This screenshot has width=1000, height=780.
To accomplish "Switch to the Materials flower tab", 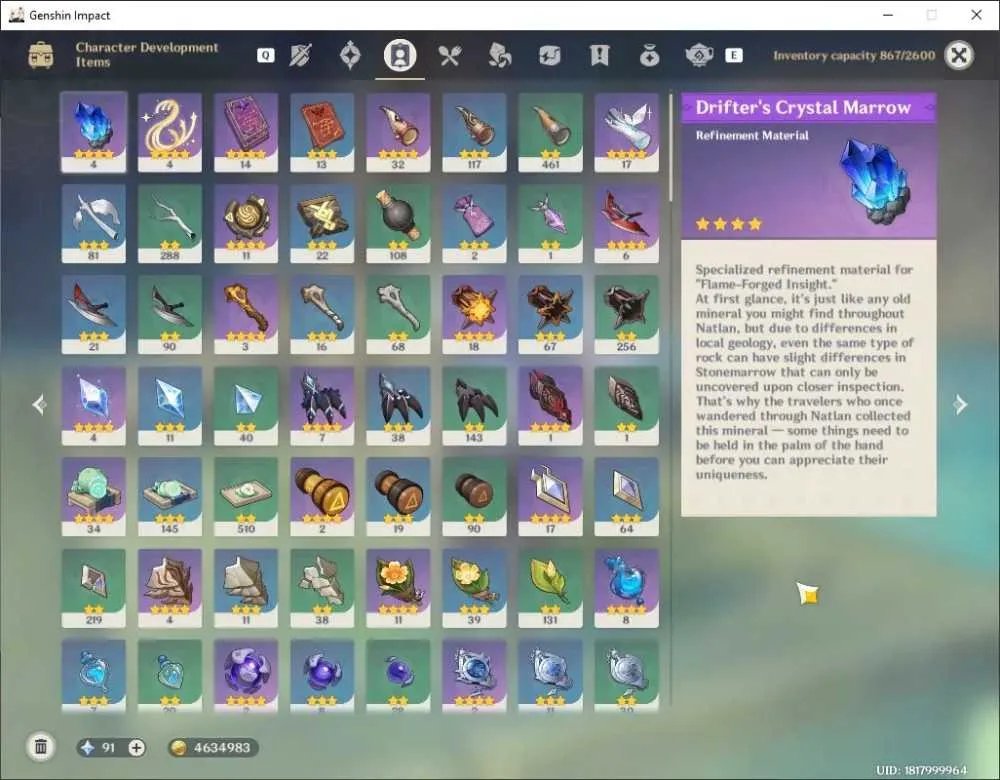I will pos(499,56).
